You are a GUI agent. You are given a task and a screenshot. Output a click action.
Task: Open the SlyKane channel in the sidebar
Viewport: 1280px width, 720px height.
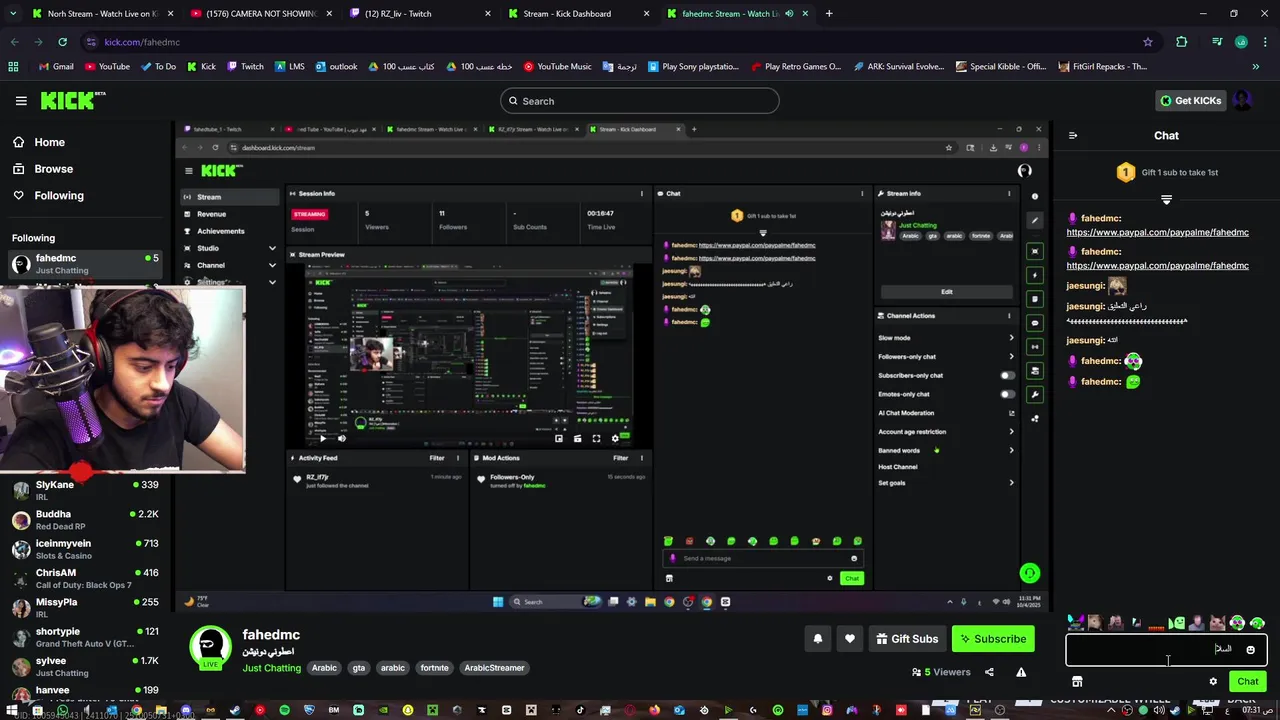click(x=86, y=490)
